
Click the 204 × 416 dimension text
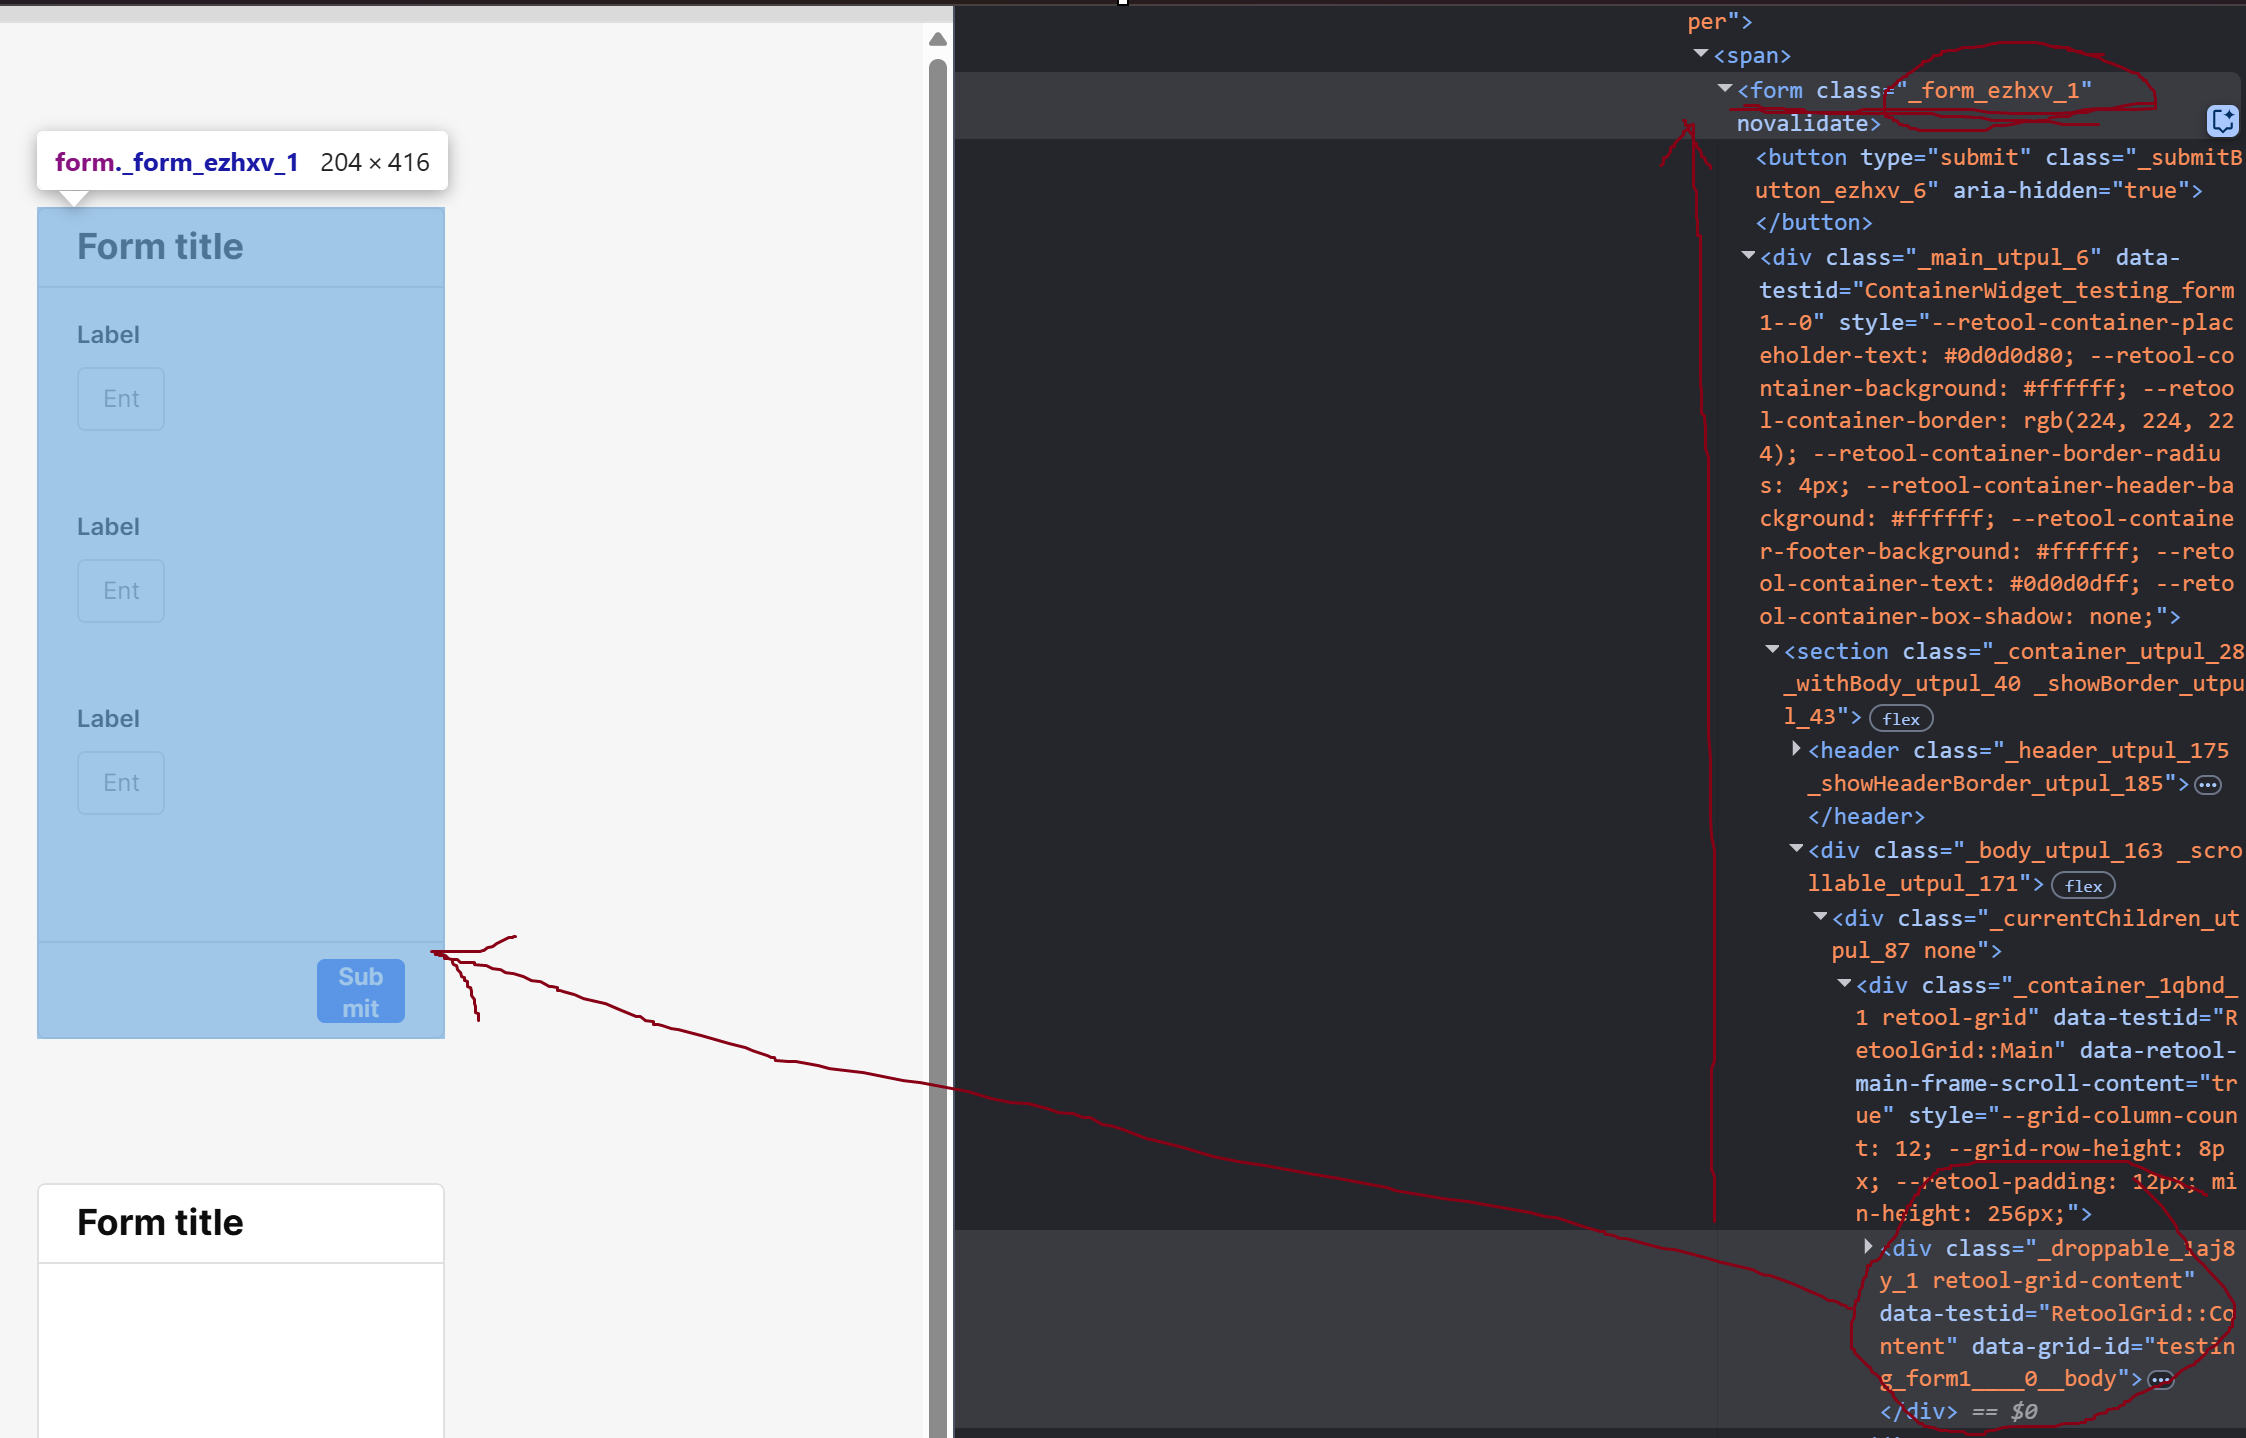click(375, 162)
